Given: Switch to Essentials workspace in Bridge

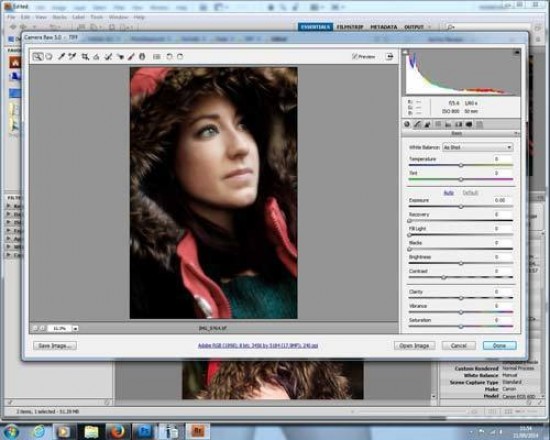Looking at the screenshot, I should point(315,27).
